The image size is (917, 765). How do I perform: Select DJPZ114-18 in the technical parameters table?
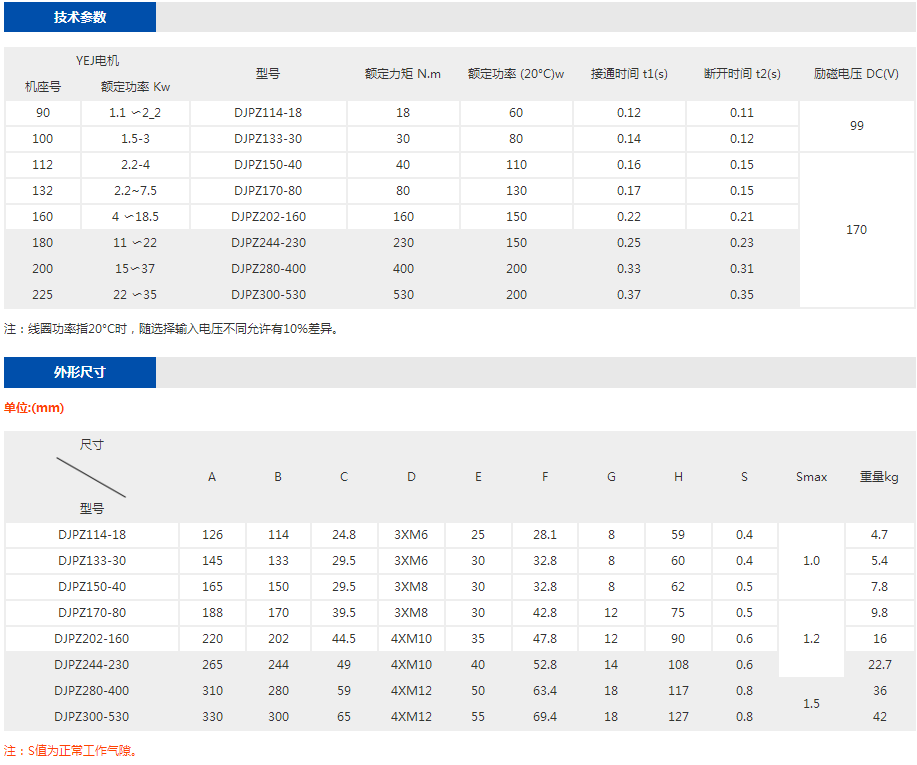(x=268, y=113)
